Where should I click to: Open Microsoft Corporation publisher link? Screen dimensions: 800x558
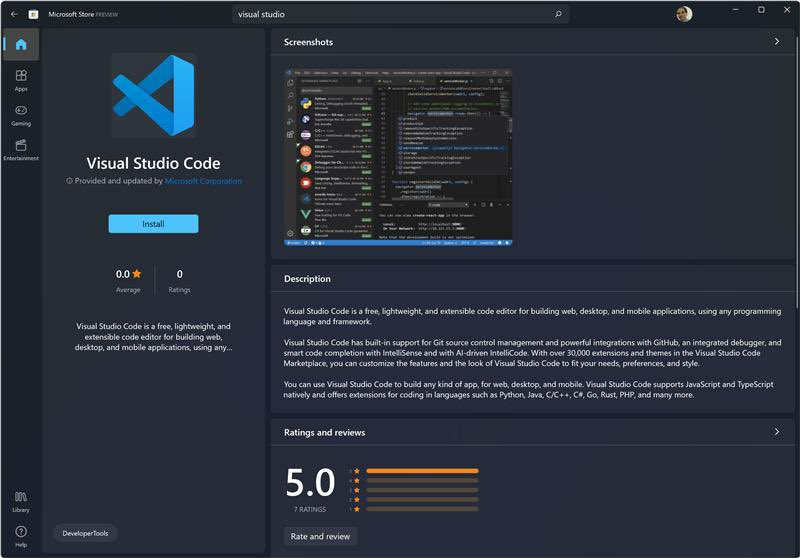pyautogui.click(x=203, y=181)
